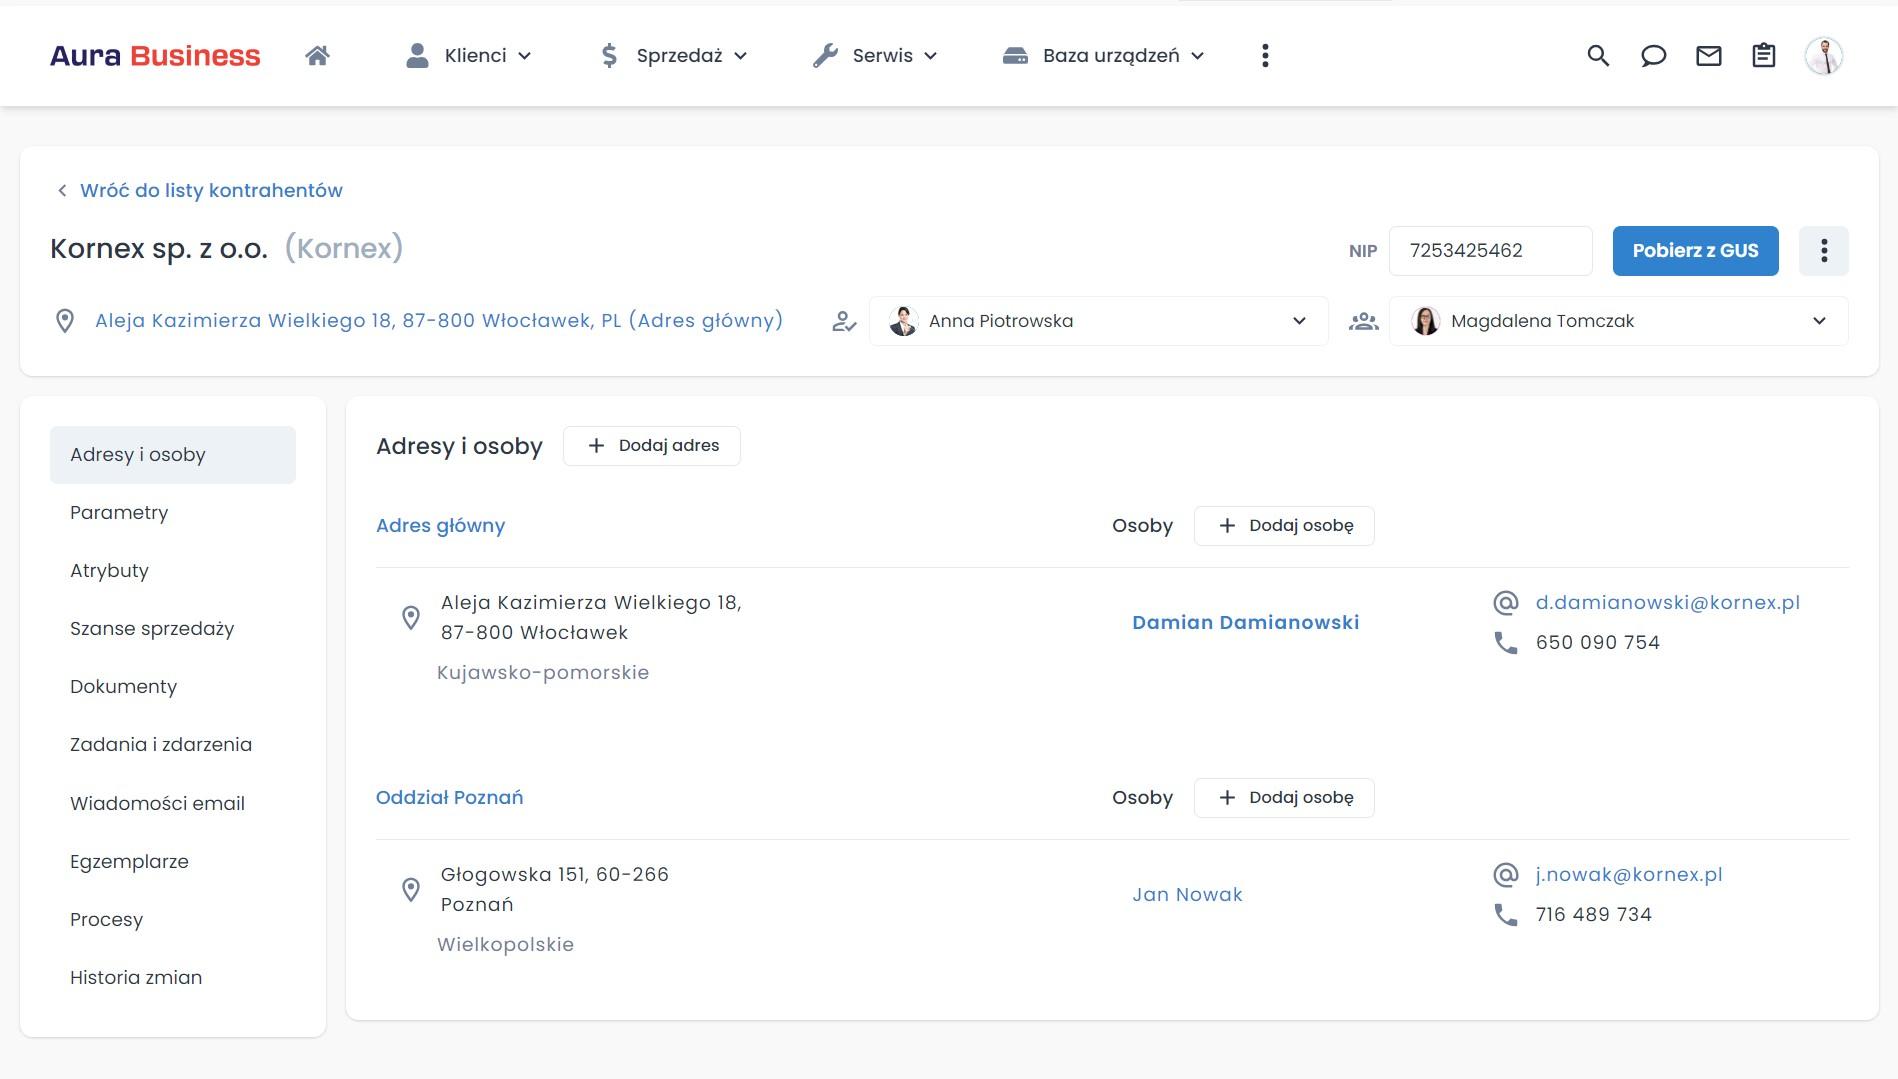Email d.damianowski@kornex.pl
The image size is (1898, 1079).
1668,602
